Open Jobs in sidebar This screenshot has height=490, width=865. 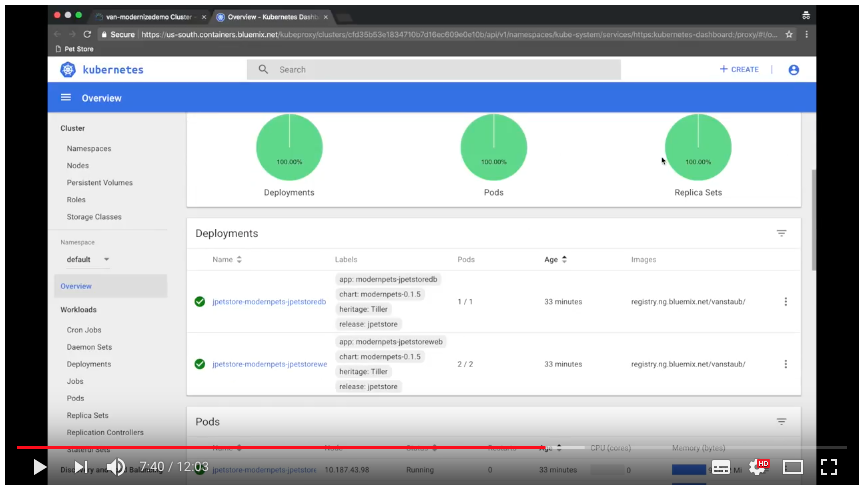point(75,381)
